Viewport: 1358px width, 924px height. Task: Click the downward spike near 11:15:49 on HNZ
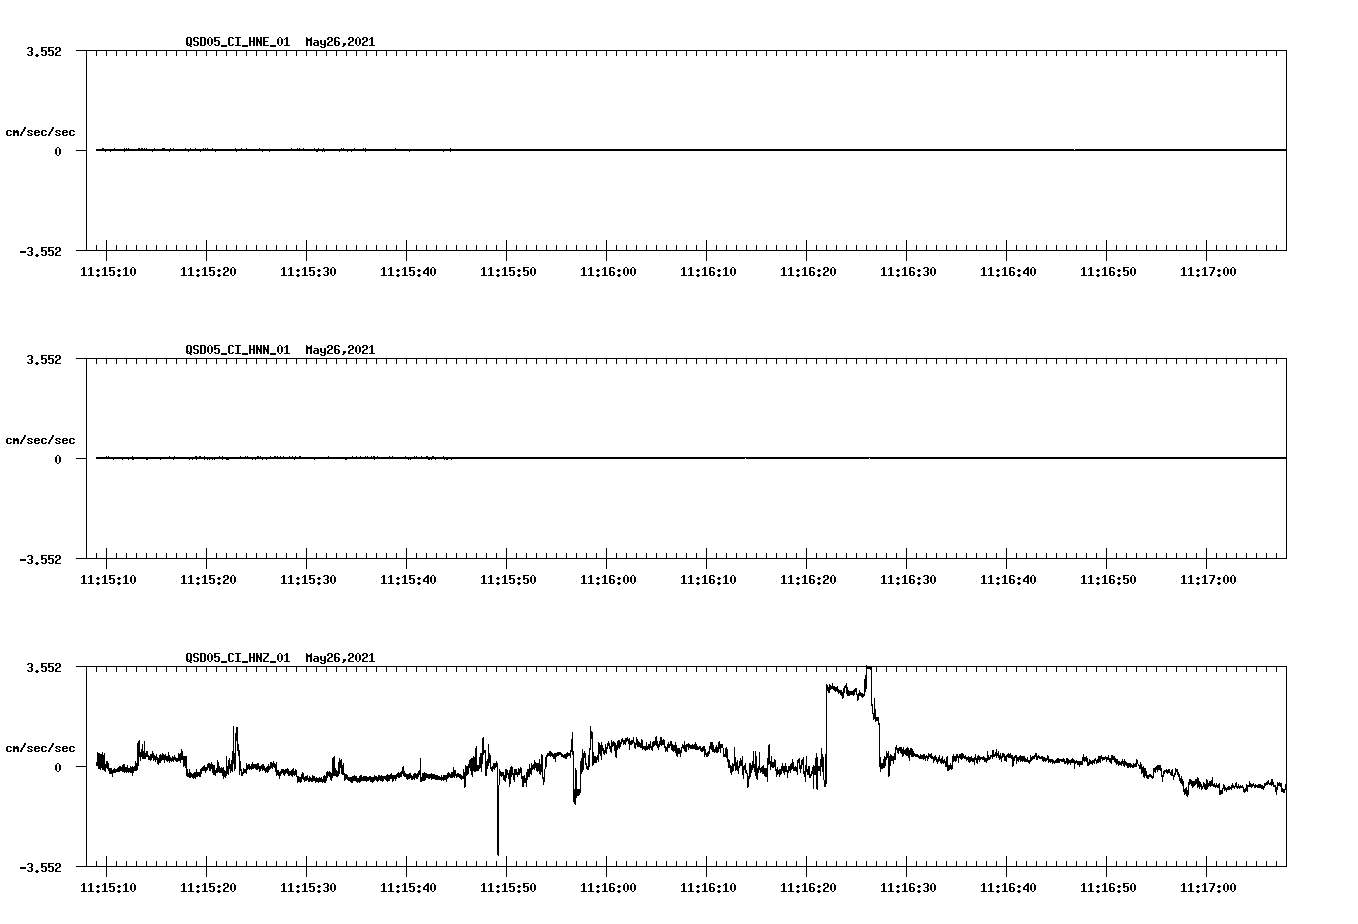pos(498,820)
